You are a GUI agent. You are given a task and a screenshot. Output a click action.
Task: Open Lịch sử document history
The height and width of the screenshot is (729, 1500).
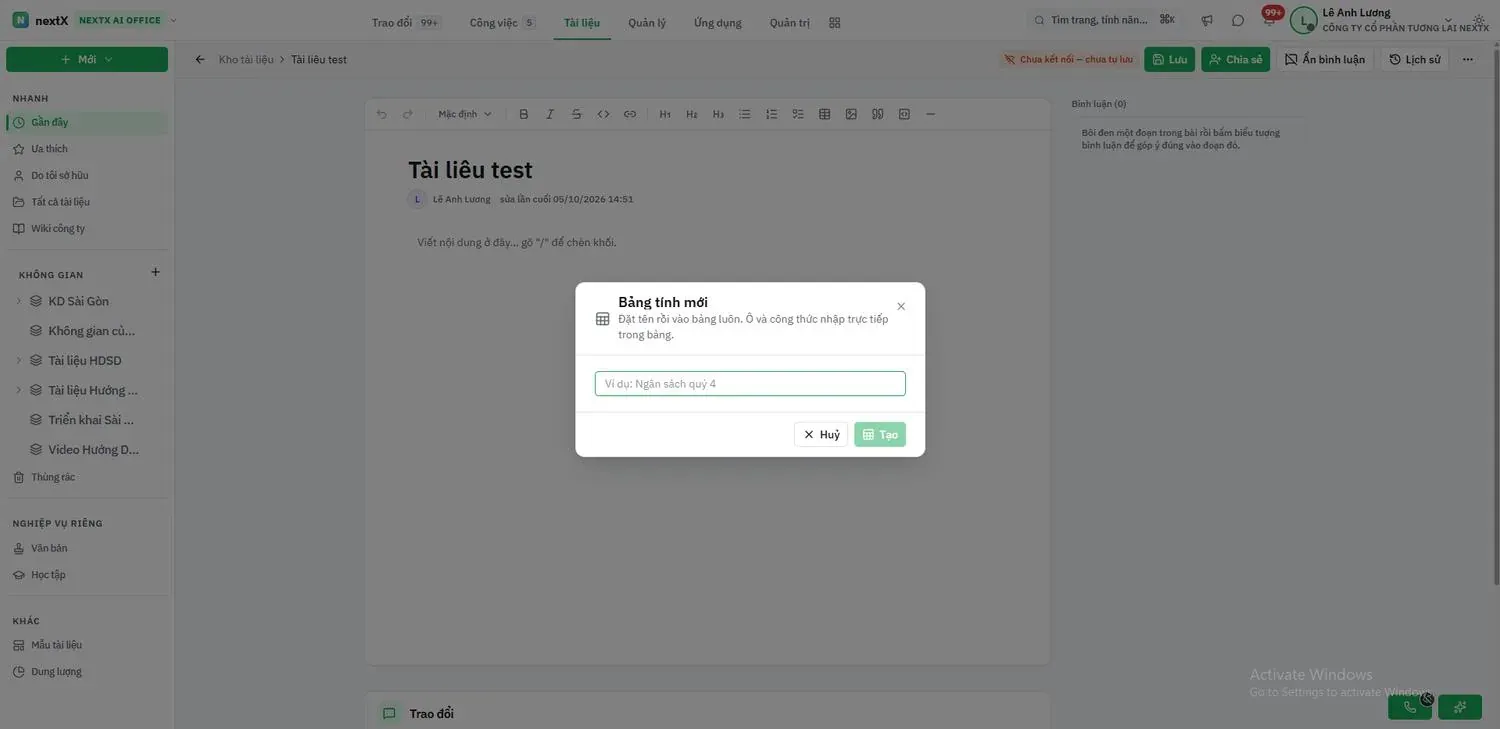click(1415, 59)
